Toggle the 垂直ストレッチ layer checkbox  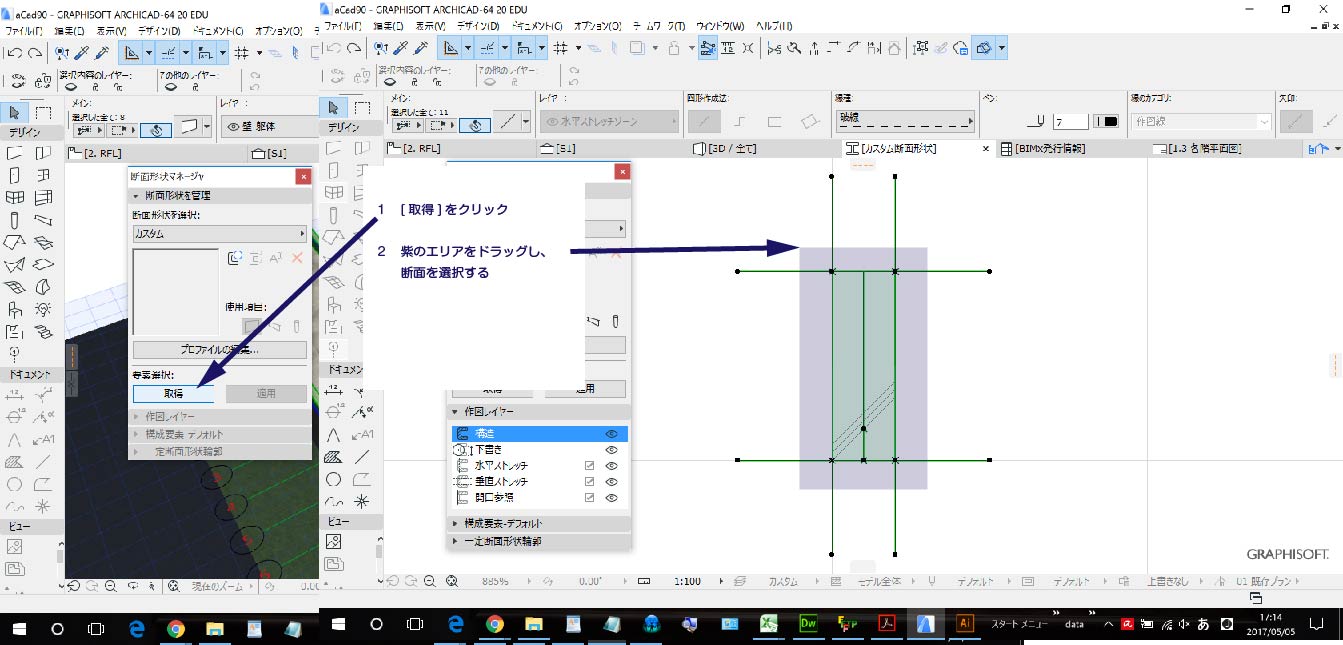pyautogui.click(x=590, y=482)
